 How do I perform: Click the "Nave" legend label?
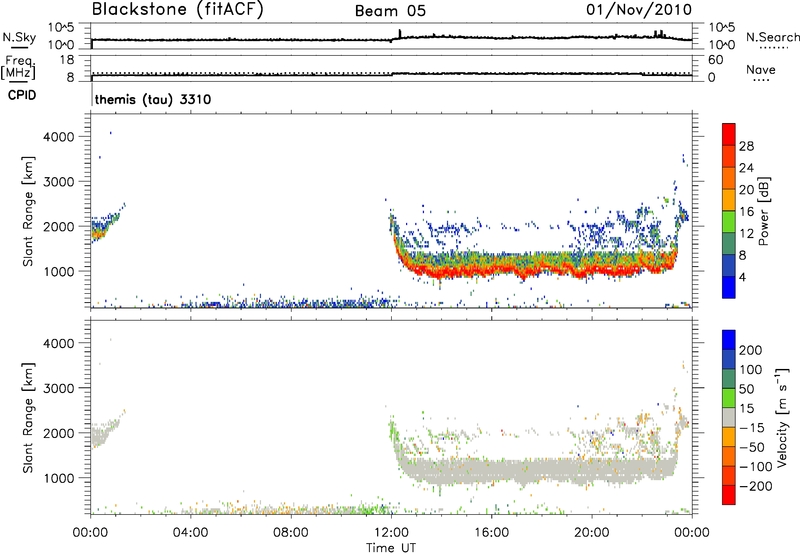[761, 70]
